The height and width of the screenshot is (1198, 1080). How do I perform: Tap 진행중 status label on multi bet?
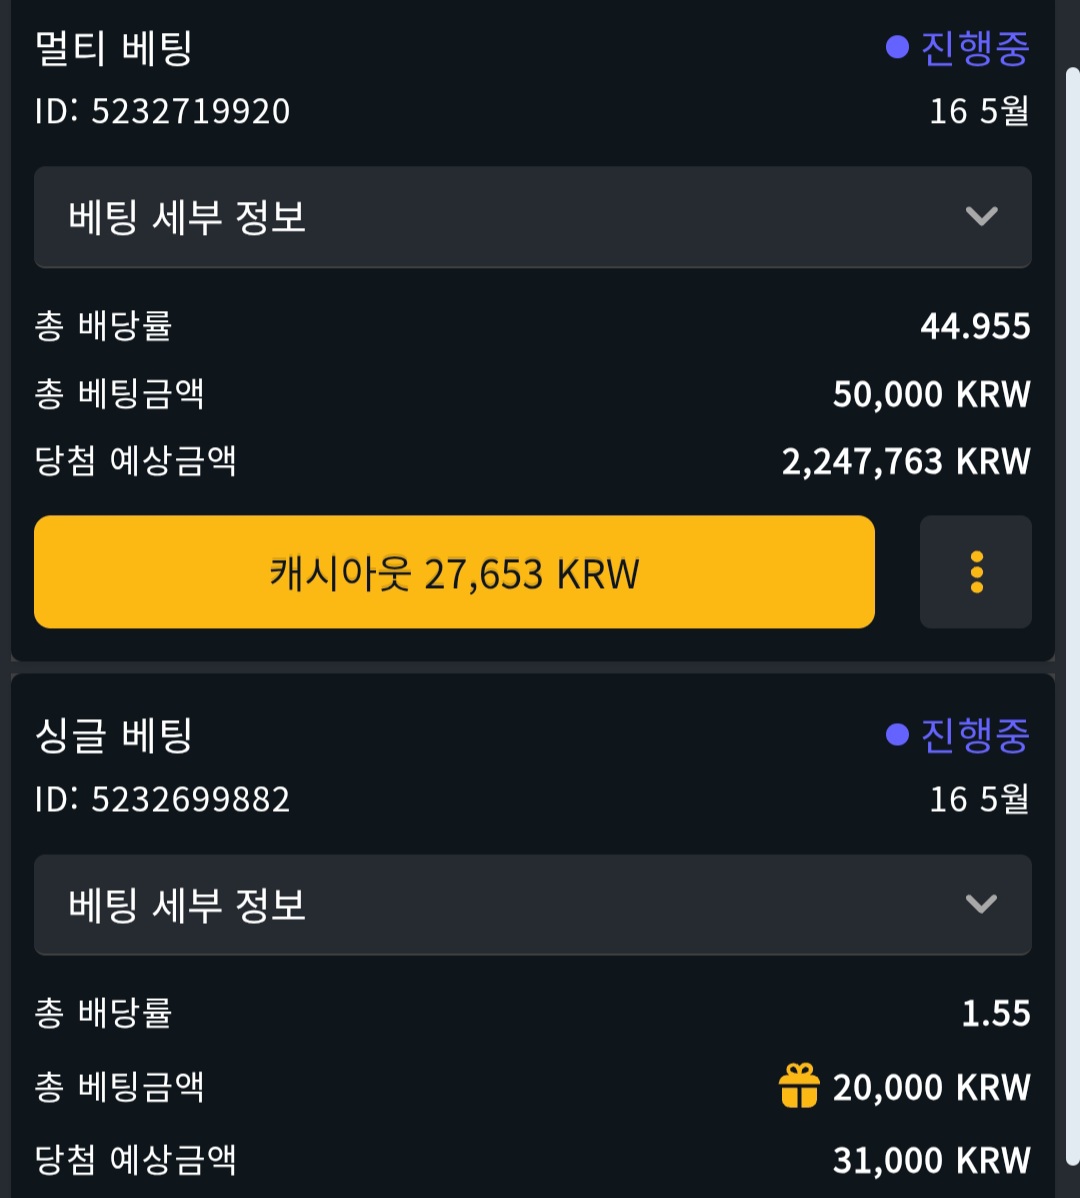point(974,48)
